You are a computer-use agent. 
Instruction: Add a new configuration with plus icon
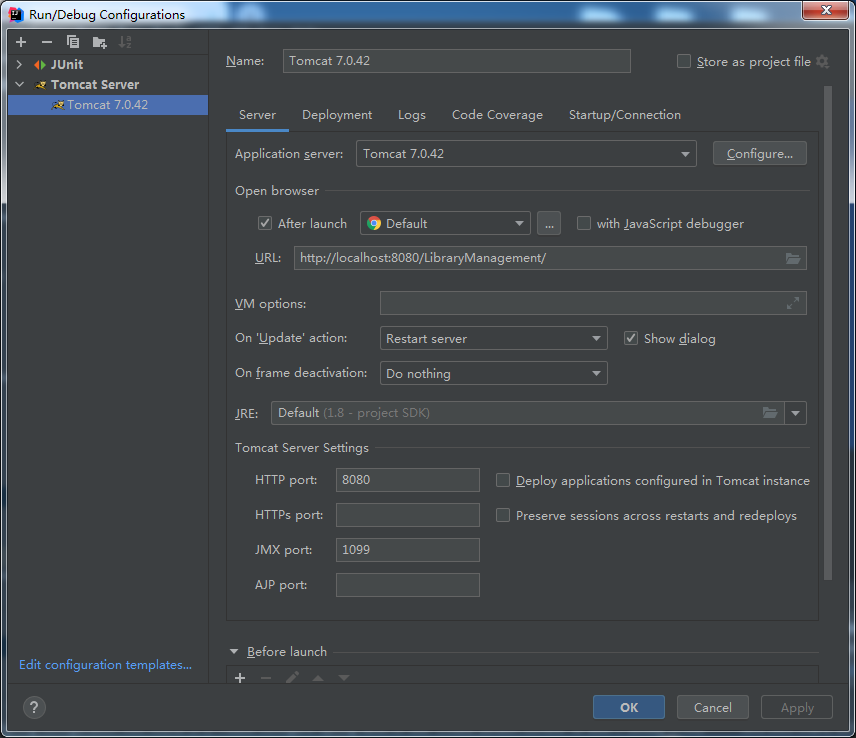coord(21,42)
